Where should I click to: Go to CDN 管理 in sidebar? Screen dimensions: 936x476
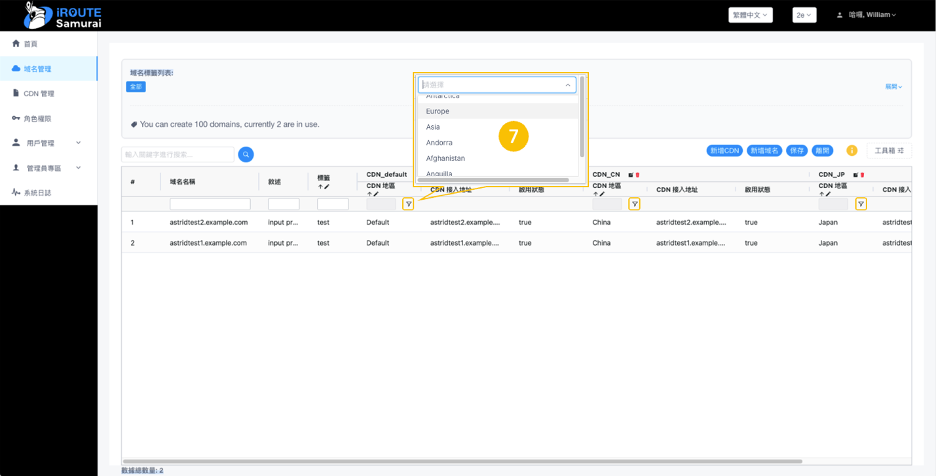coord(38,94)
